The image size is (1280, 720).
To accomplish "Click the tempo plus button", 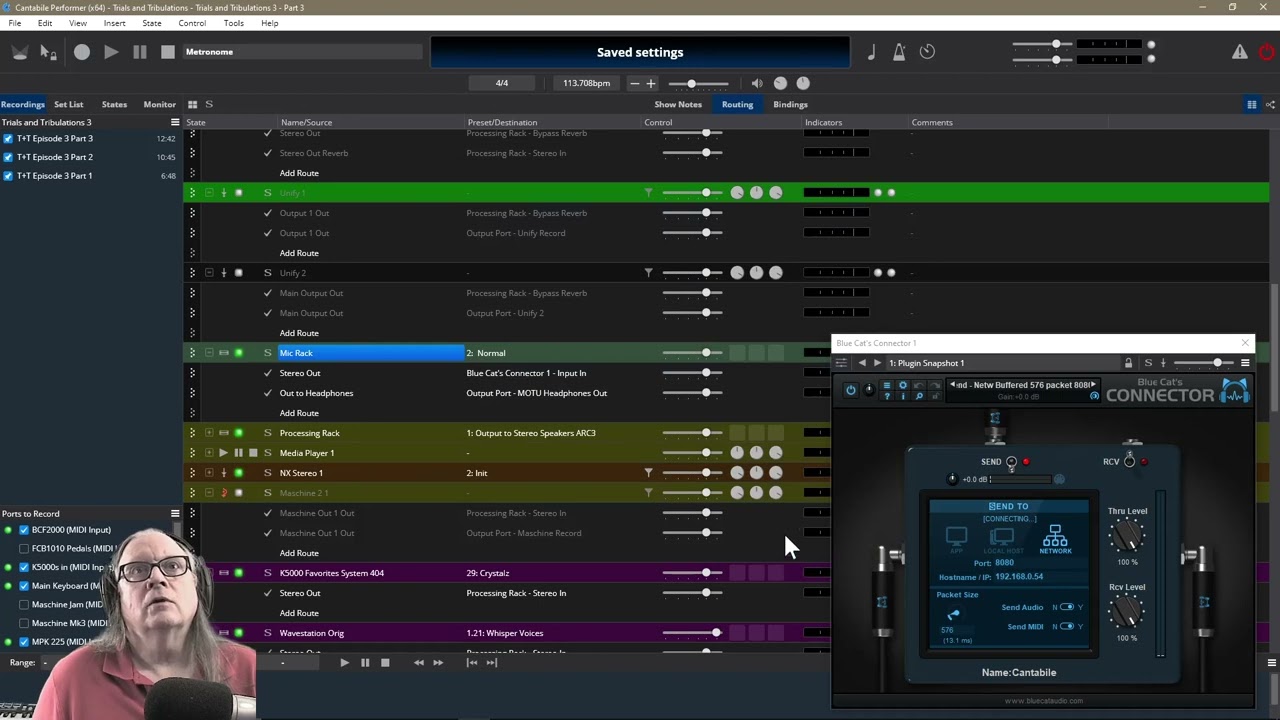I will click(651, 83).
